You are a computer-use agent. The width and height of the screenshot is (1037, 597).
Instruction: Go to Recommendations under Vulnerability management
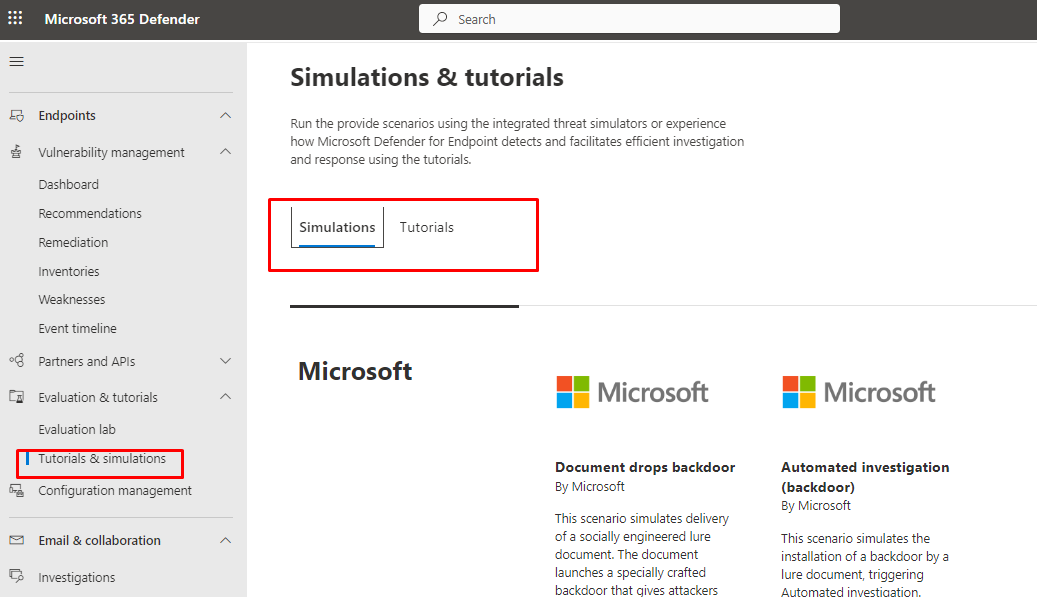[90, 213]
